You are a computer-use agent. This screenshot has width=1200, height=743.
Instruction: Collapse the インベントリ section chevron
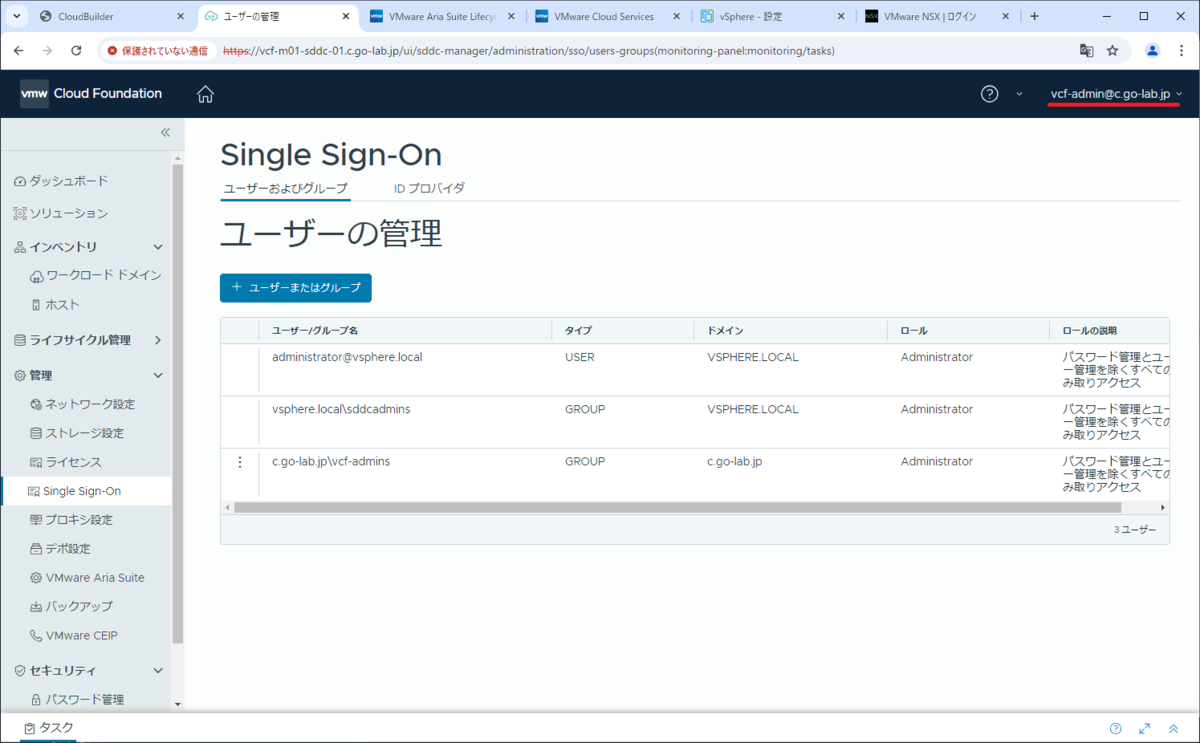pyautogui.click(x=157, y=247)
